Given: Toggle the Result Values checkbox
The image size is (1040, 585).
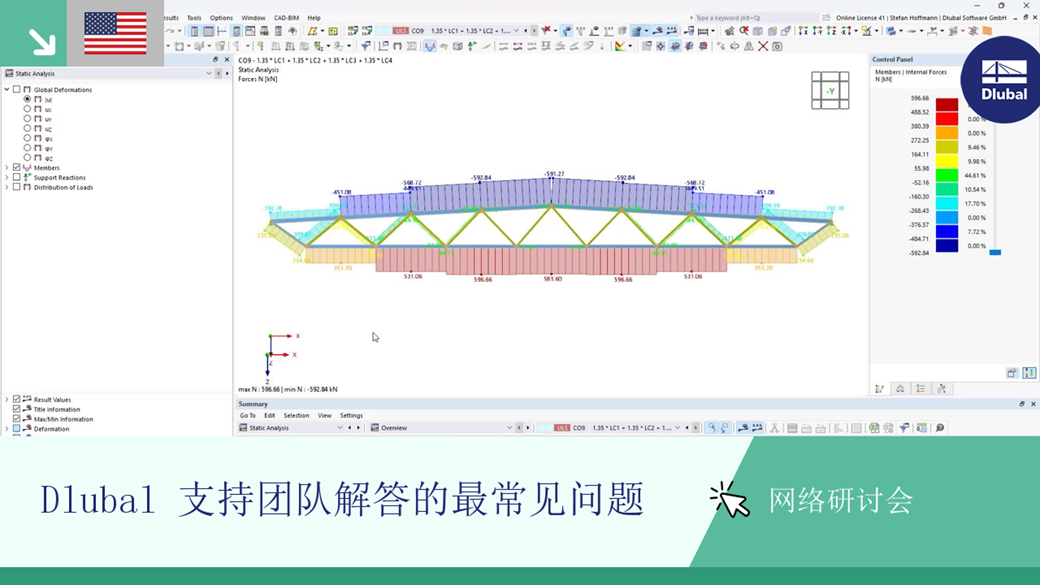Looking at the screenshot, I should tap(17, 399).
